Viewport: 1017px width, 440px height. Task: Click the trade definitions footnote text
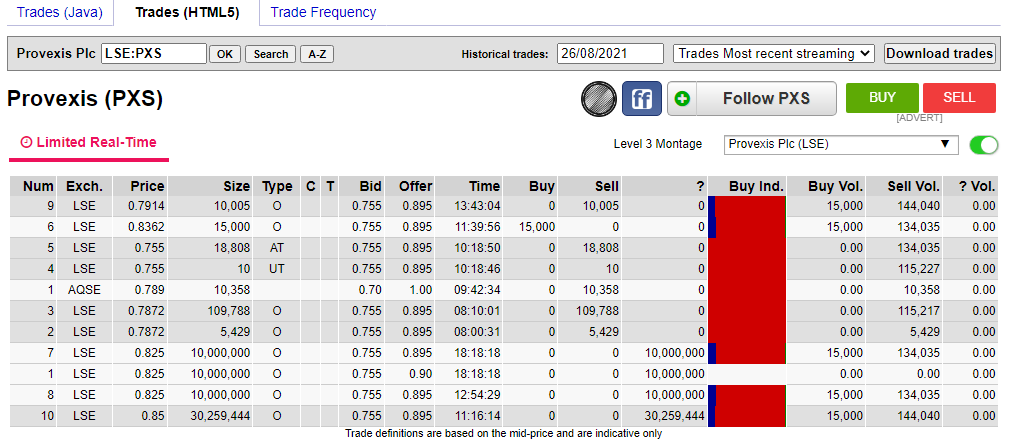click(x=503, y=434)
